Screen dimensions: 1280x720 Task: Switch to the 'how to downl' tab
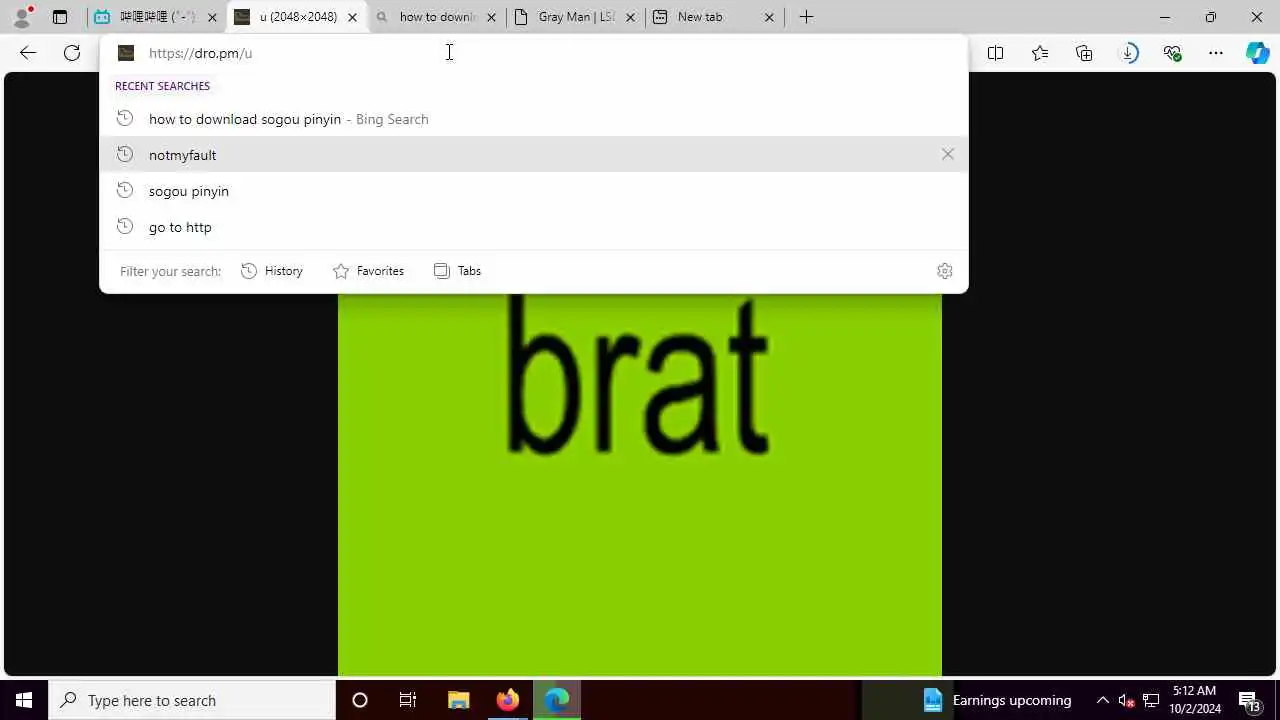[x=435, y=17]
